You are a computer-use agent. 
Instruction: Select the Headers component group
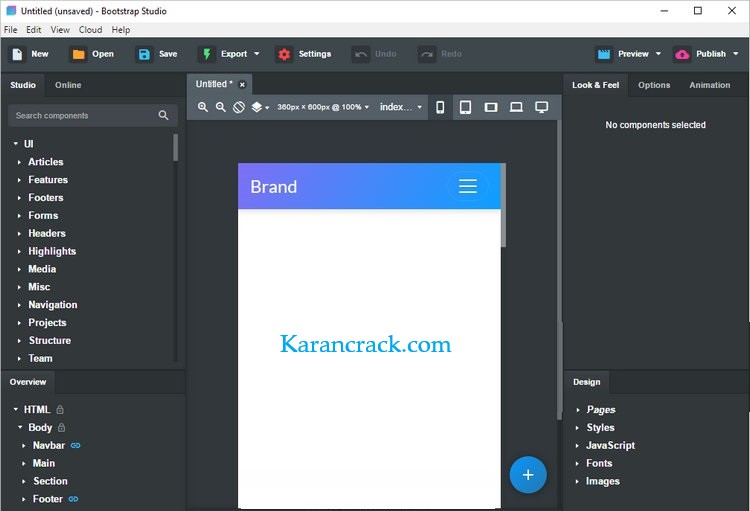[x=47, y=233]
